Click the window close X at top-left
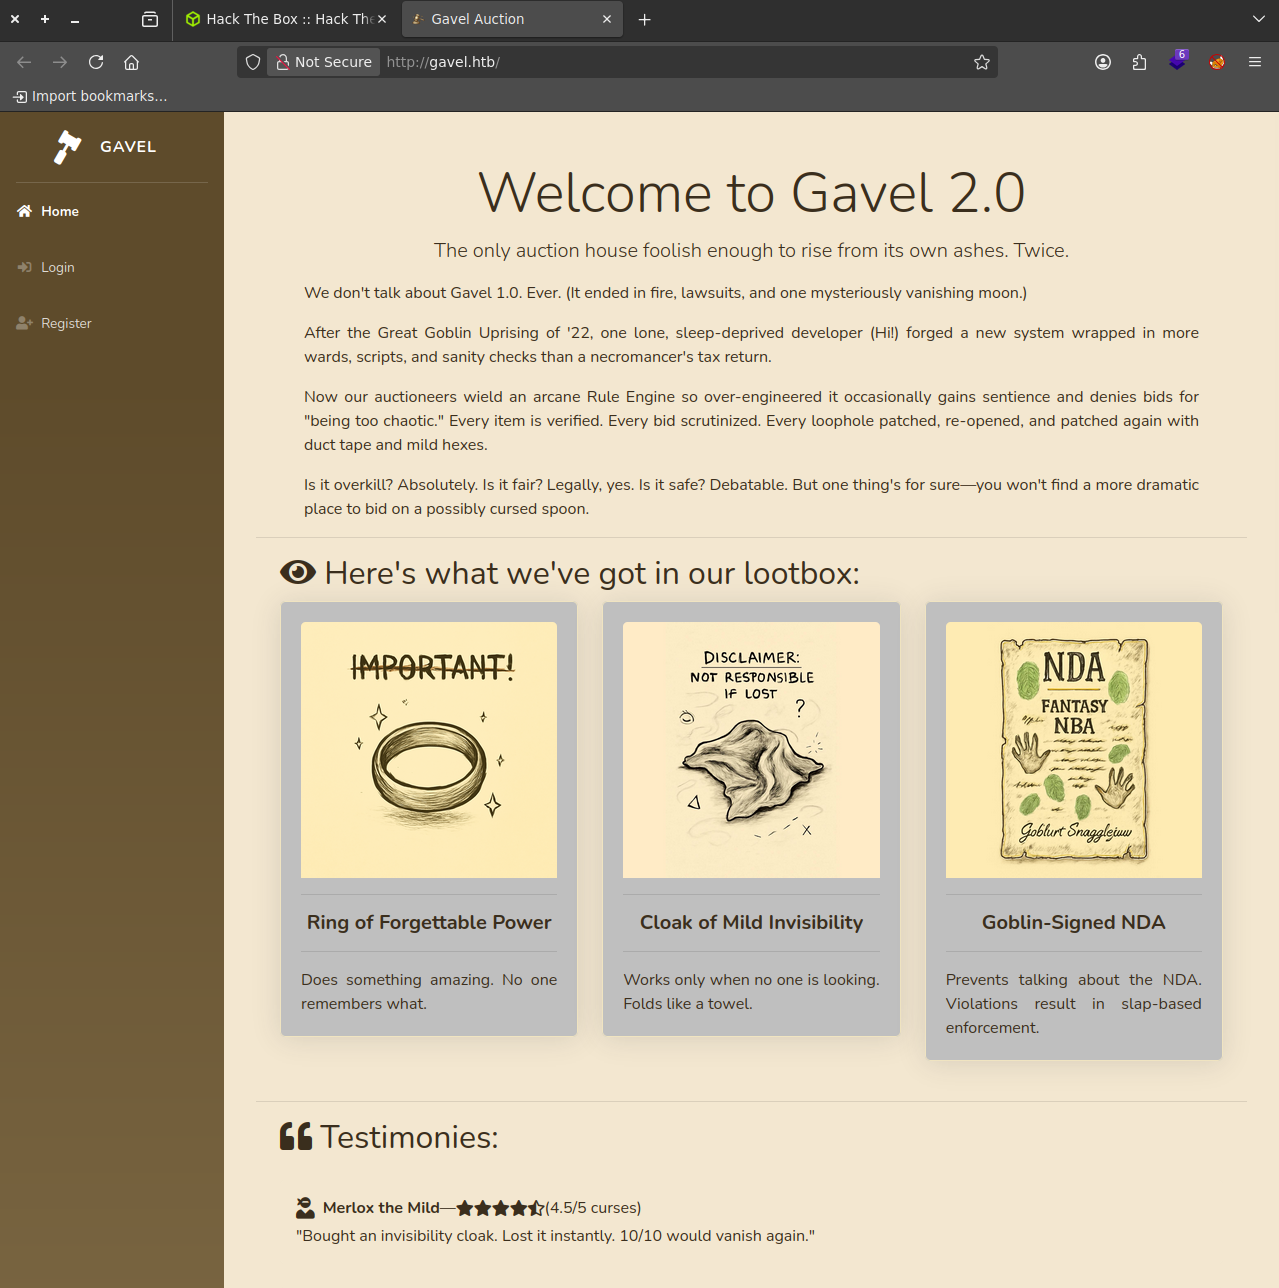Viewport: 1279px width, 1288px height. pos(15,19)
